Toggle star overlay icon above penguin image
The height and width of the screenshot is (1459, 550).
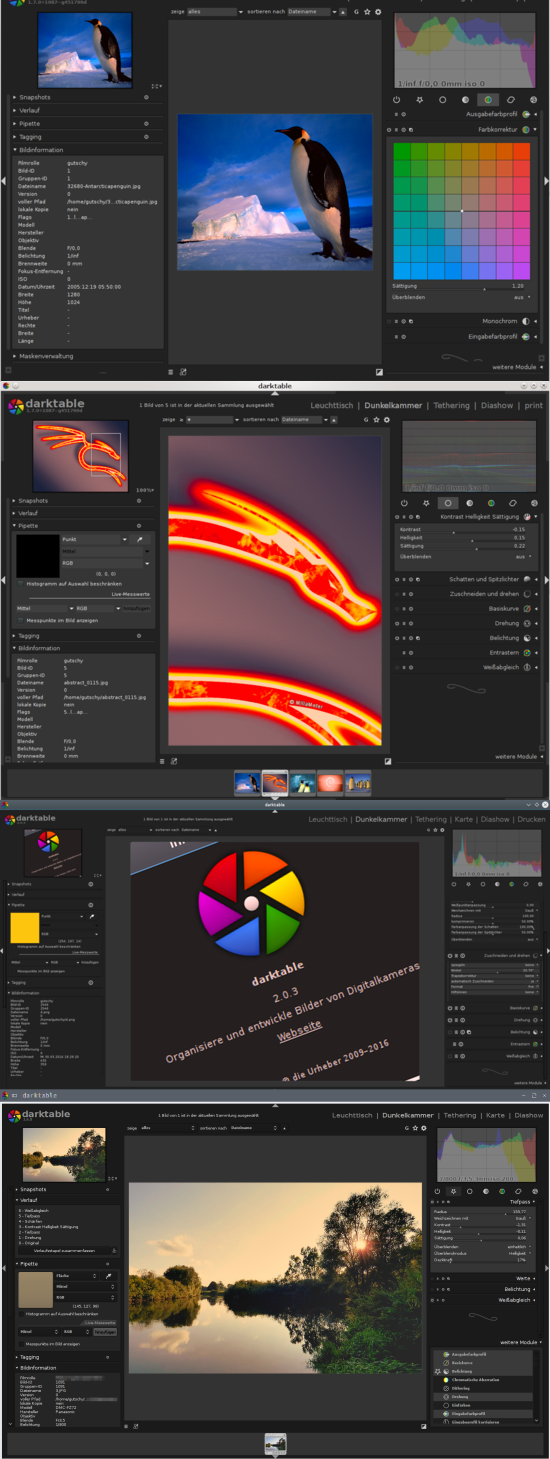coord(367,12)
